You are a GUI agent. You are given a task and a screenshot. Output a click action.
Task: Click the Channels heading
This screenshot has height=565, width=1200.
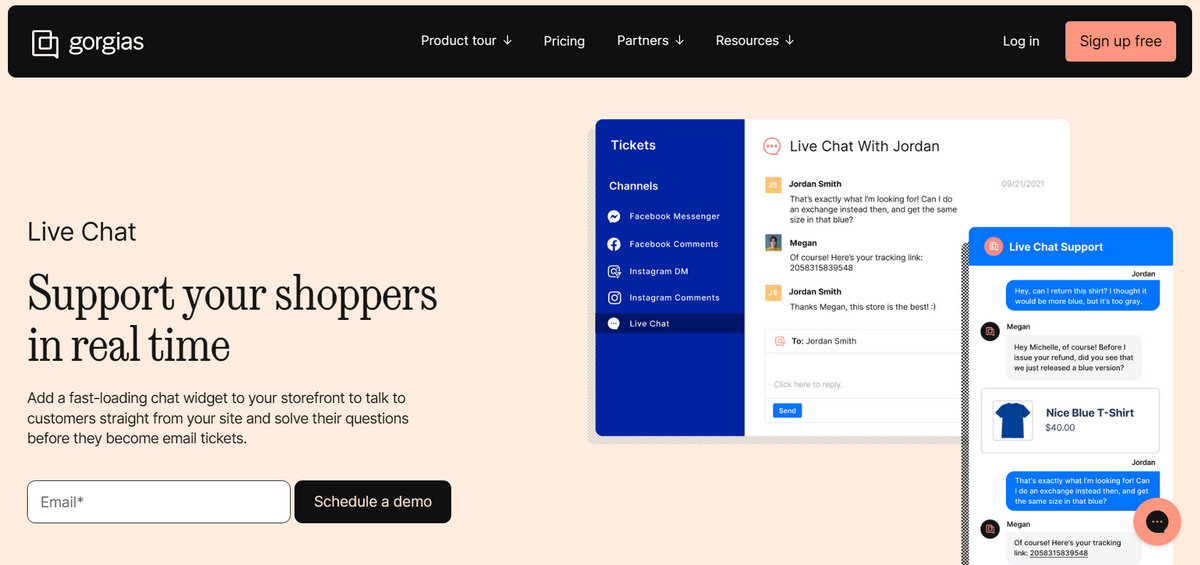pyautogui.click(x=634, y=186)
